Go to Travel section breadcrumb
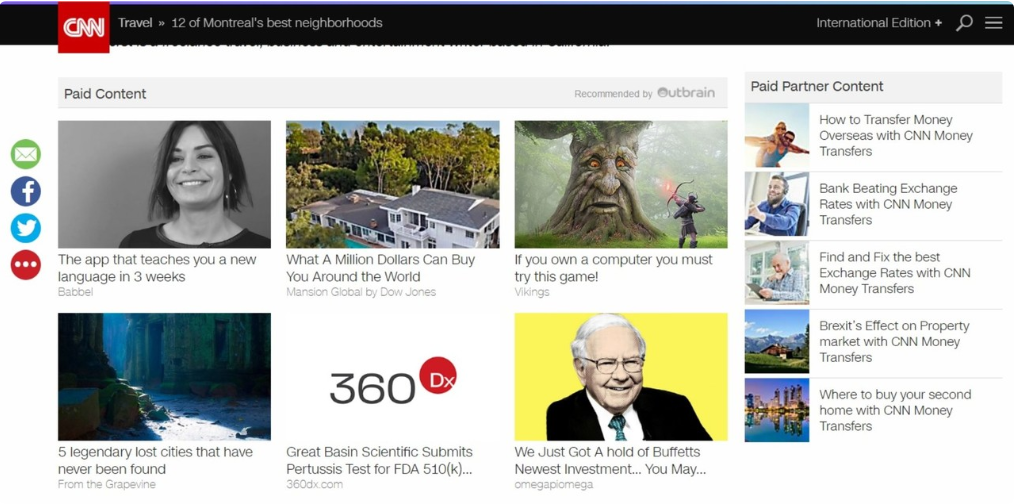The height and width of the screenshot is (504, 1014). [x=135, y=23]
